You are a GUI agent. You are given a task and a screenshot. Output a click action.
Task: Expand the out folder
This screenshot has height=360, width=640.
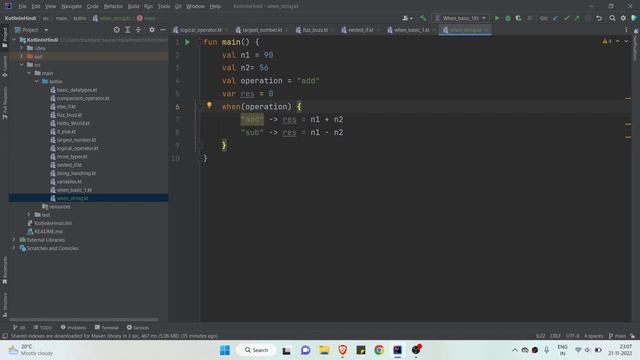[x=22, y=56]
